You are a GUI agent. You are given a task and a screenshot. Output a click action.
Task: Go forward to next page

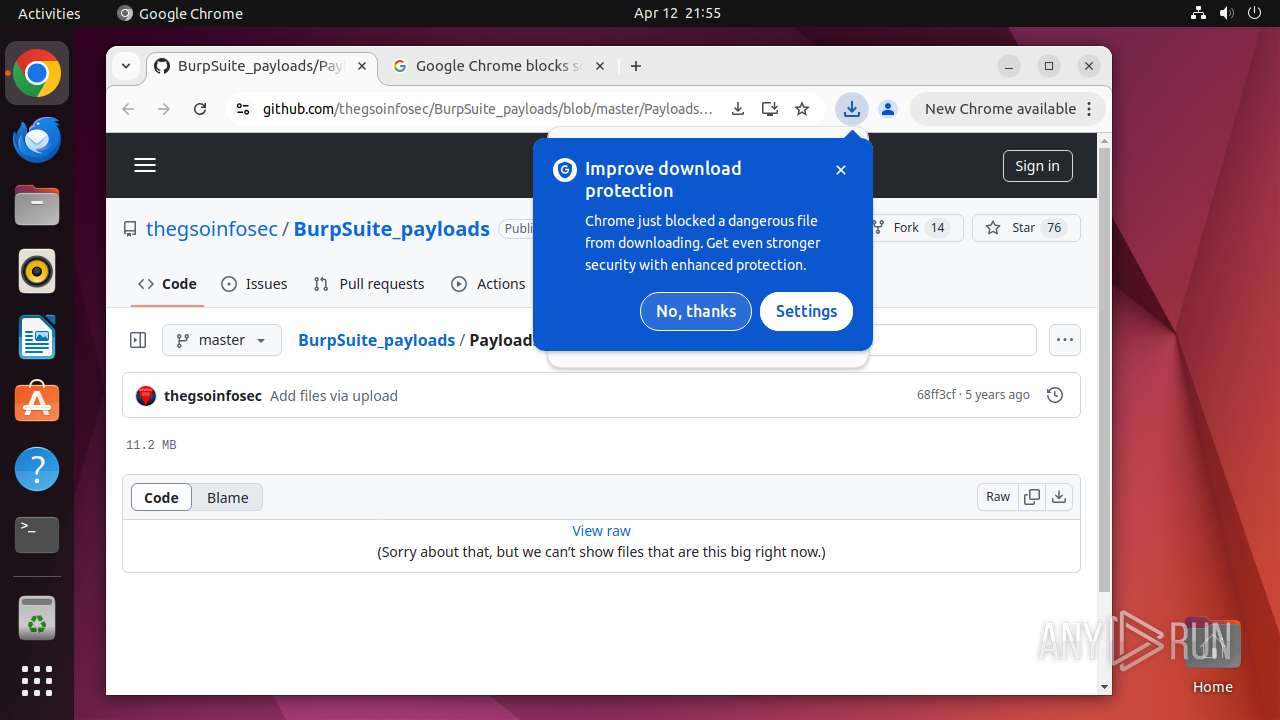click(x=164, y=109)
